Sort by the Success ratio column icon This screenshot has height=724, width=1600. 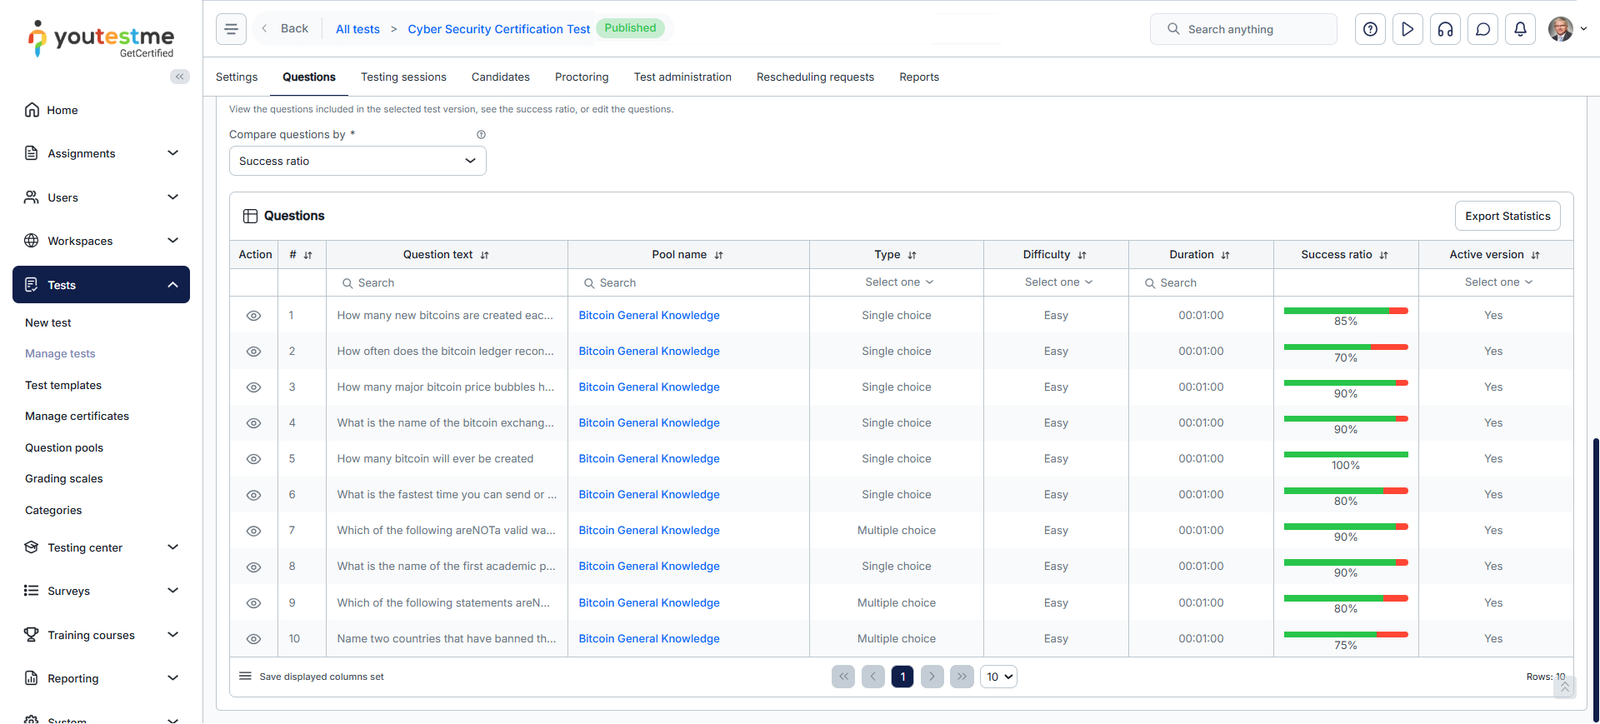(x=1384, y=255)
